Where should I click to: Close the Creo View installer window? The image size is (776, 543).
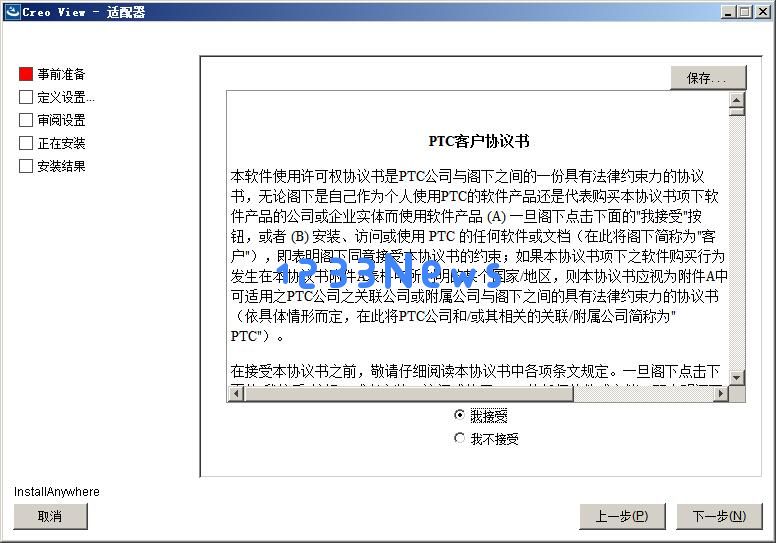763,12
